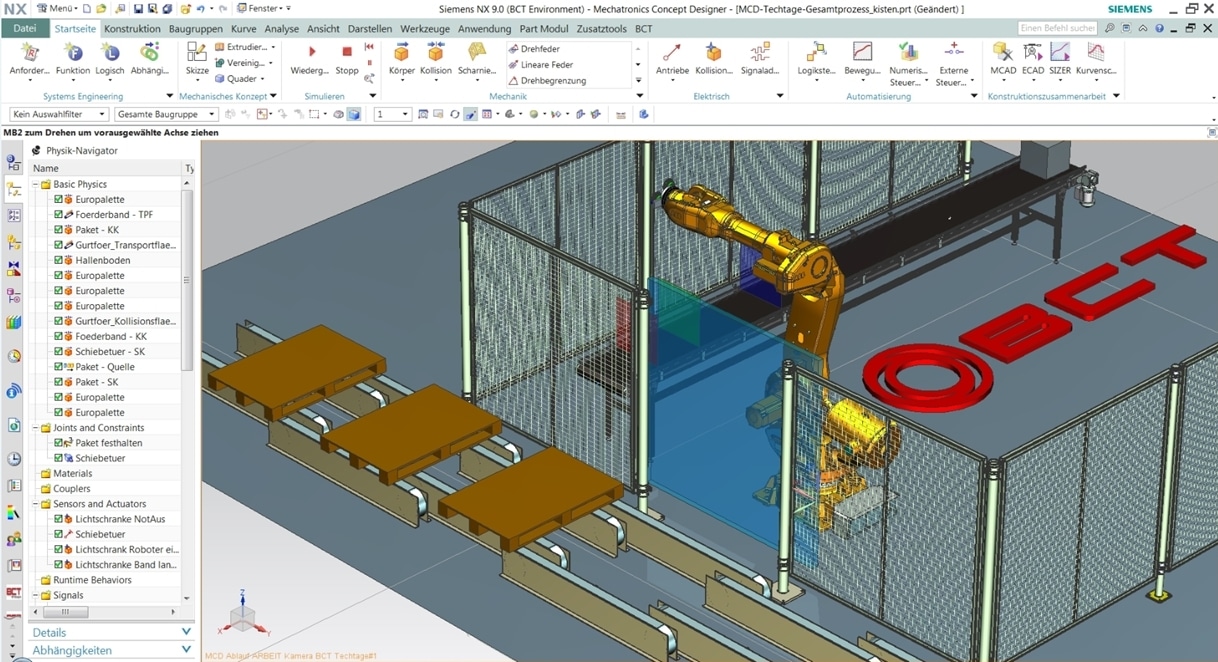Launch the ECAD collaboration tool
This screenshot has width=1218, height=662.
pyautogui.click(x=1033, y=59)
